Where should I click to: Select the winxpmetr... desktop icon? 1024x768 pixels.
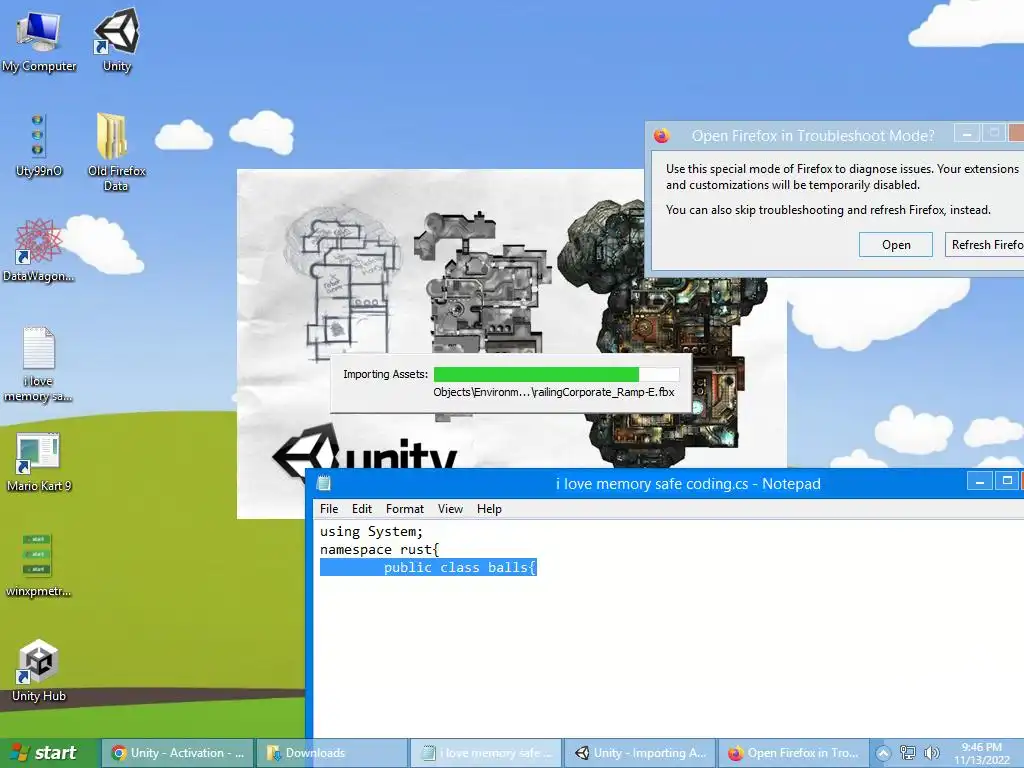[39, 565]
